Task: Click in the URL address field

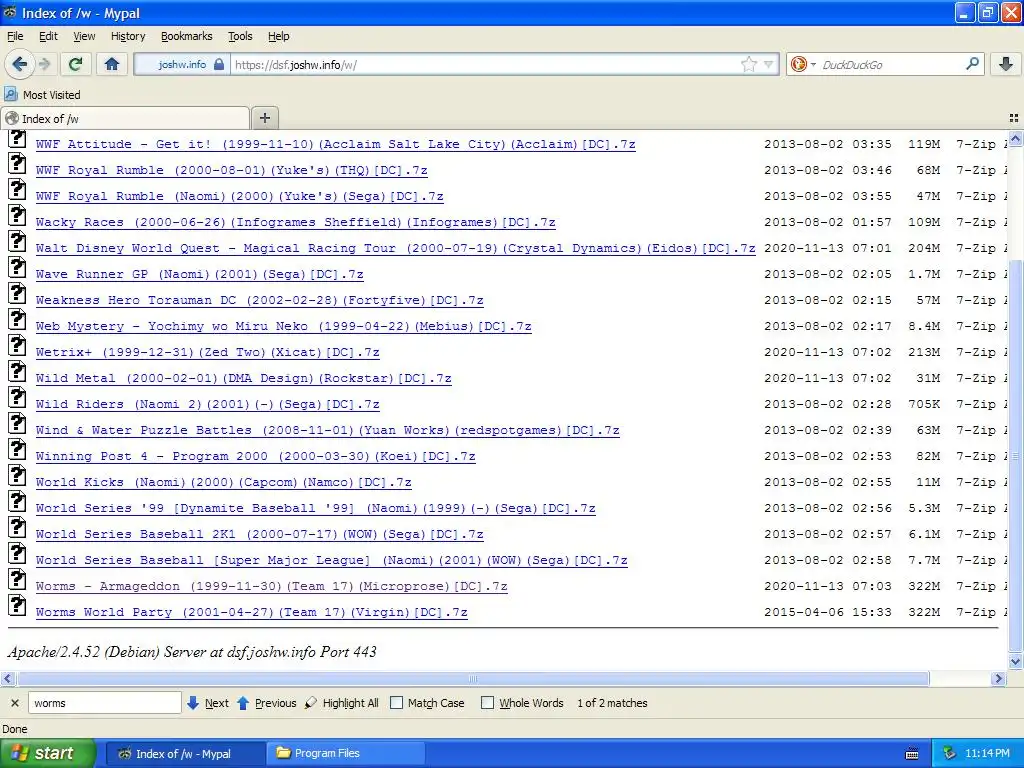Action: tap(483, 65)
